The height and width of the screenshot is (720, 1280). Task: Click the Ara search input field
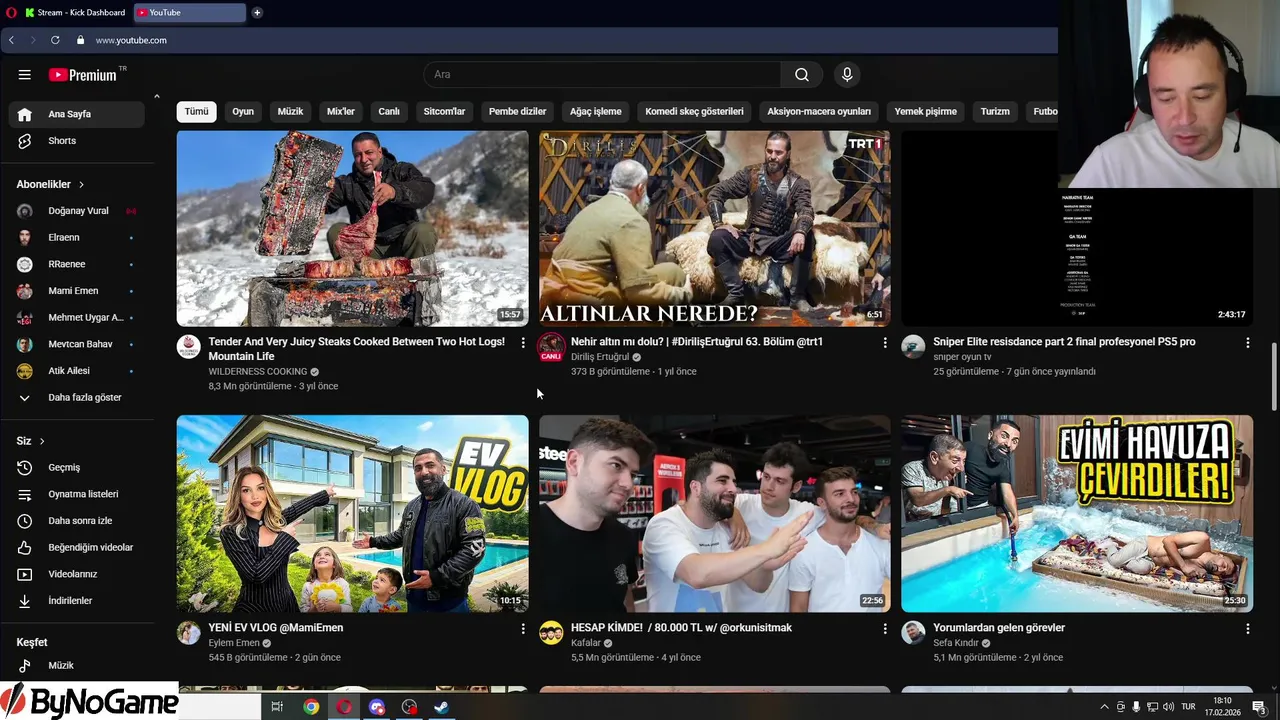pos(603,74)
